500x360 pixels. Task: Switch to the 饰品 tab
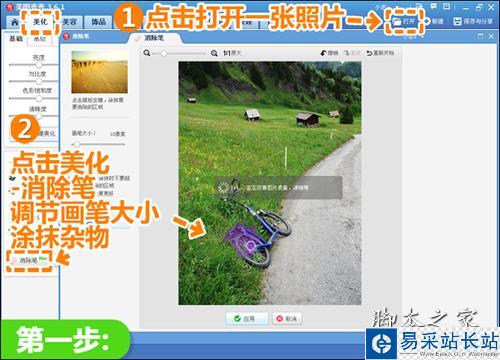pos(99,22)
